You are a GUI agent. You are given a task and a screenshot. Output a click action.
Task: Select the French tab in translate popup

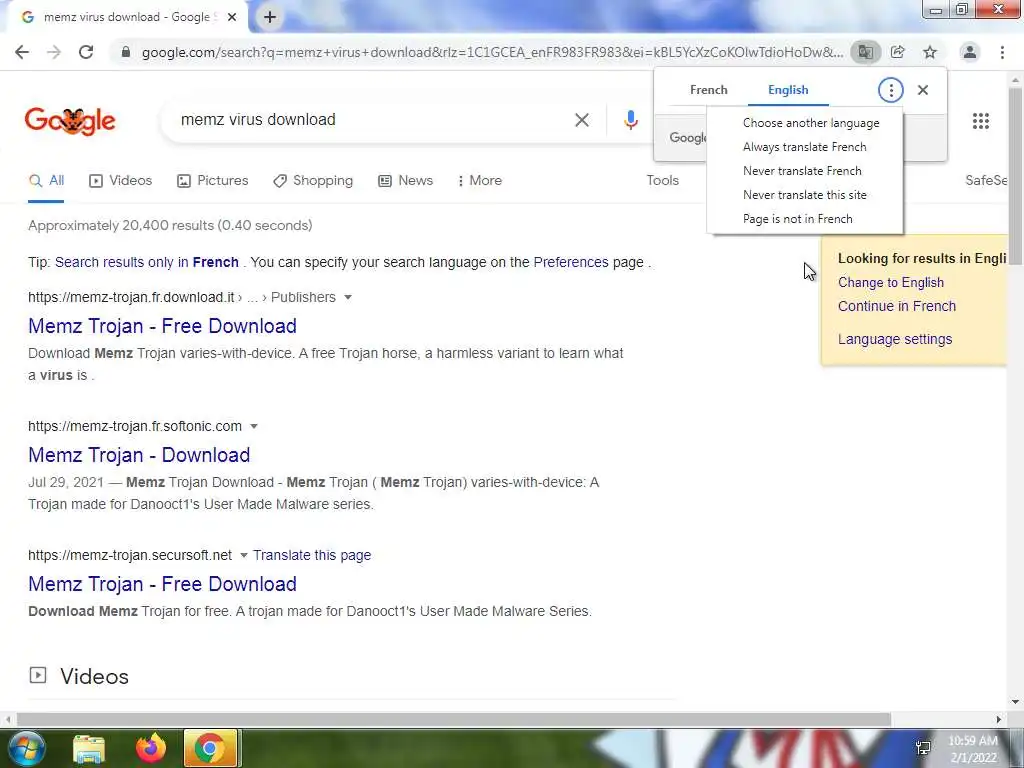pos(709,90)
